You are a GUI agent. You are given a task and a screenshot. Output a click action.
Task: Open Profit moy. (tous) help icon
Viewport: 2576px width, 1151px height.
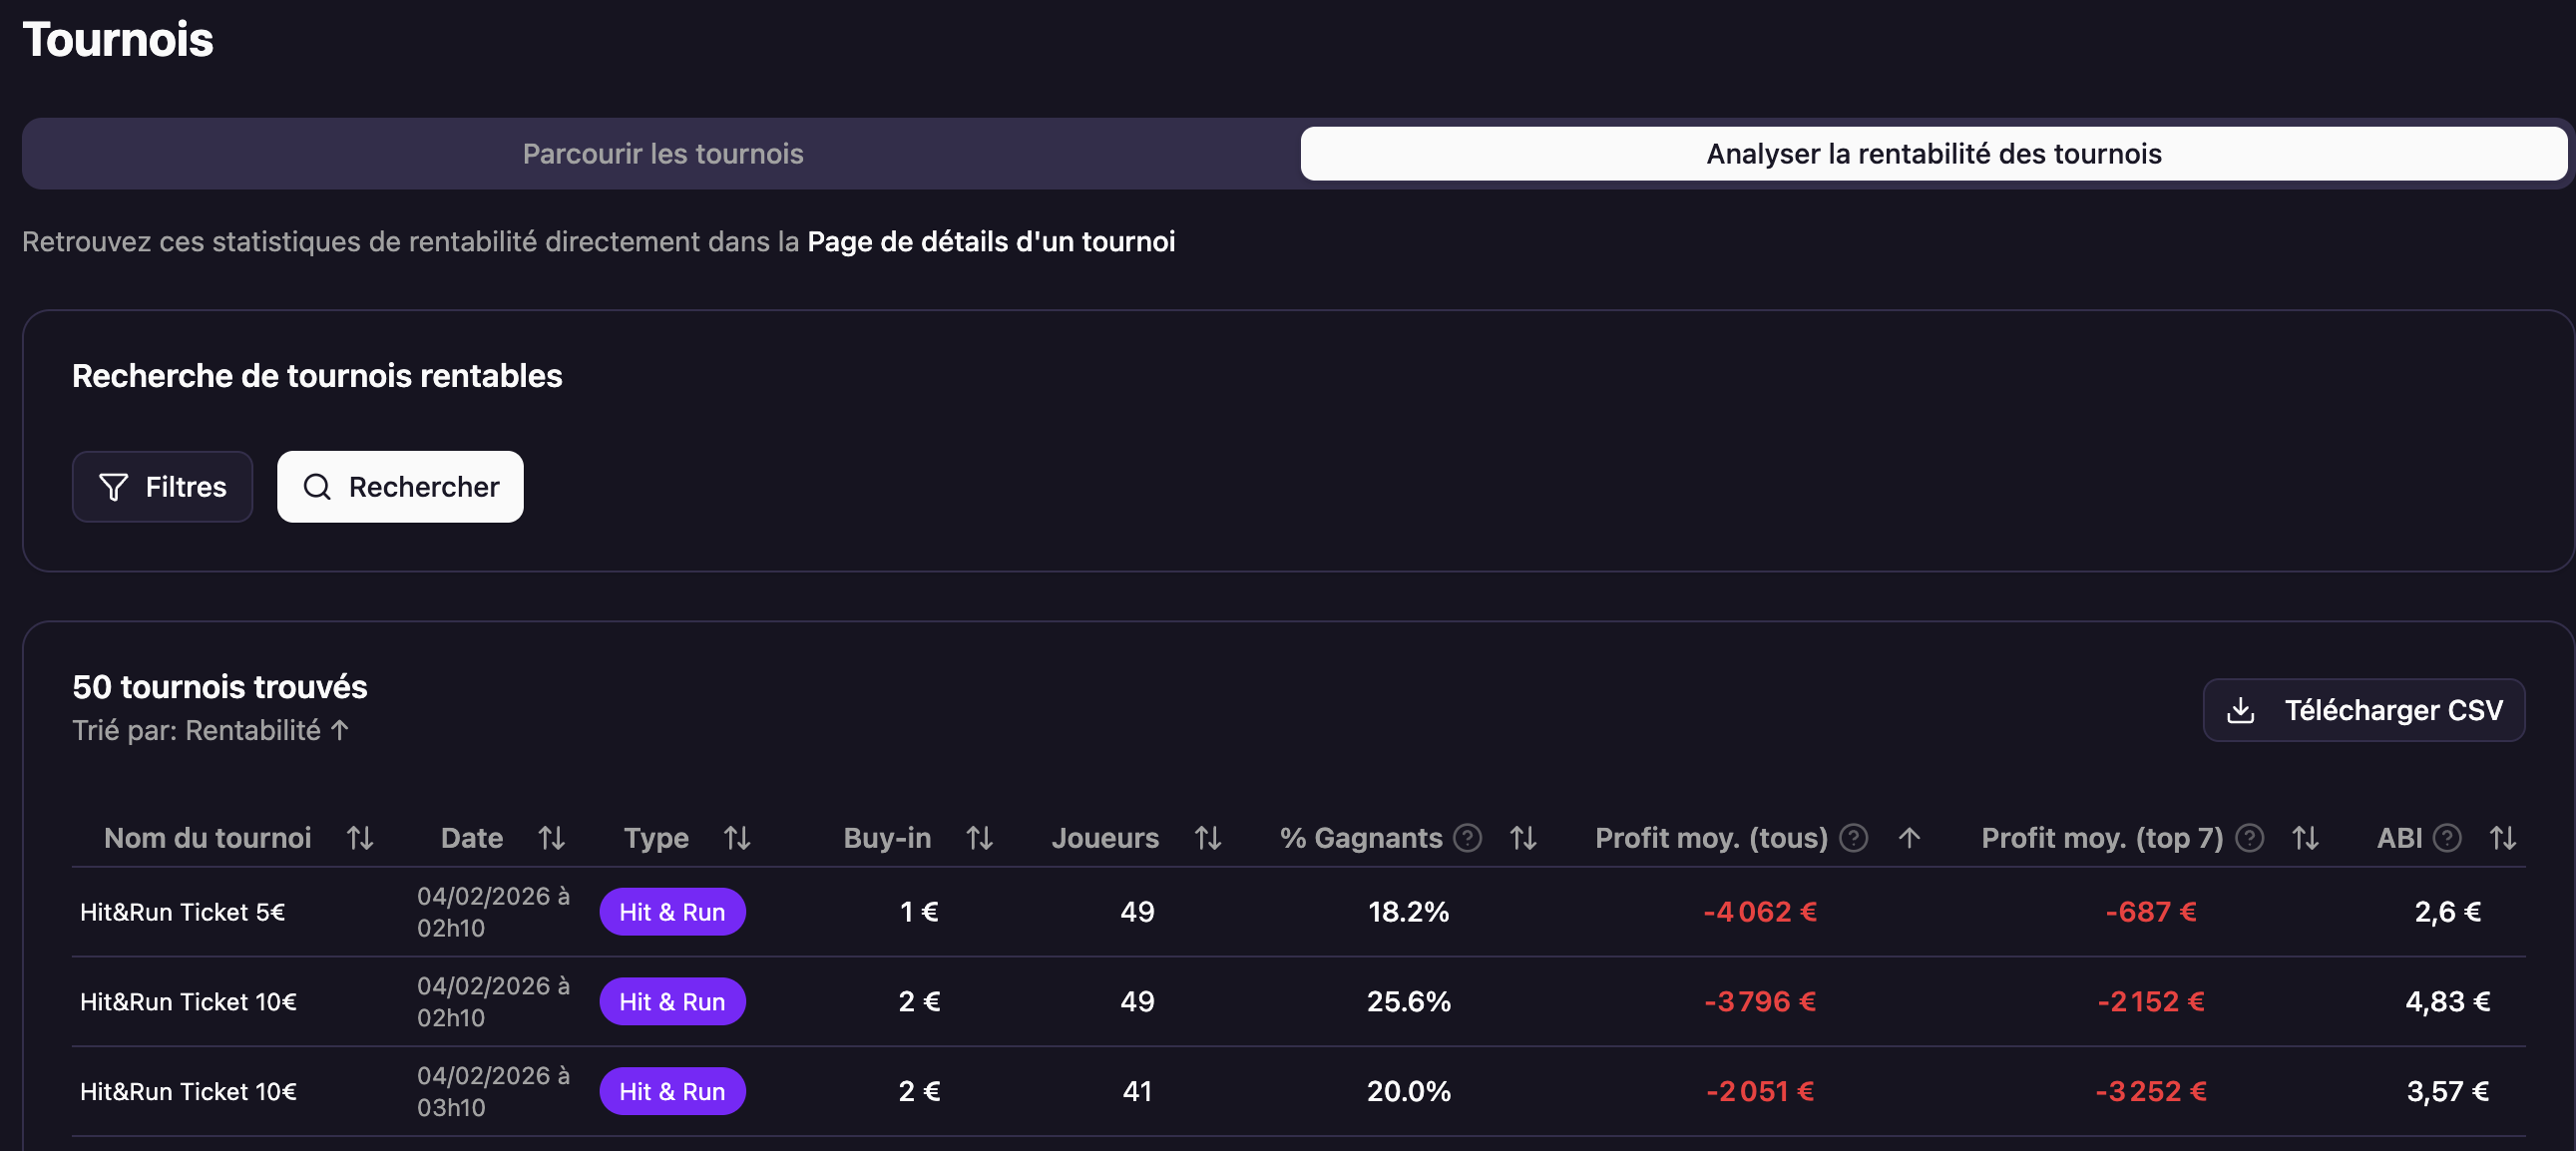click(1853, 837)
